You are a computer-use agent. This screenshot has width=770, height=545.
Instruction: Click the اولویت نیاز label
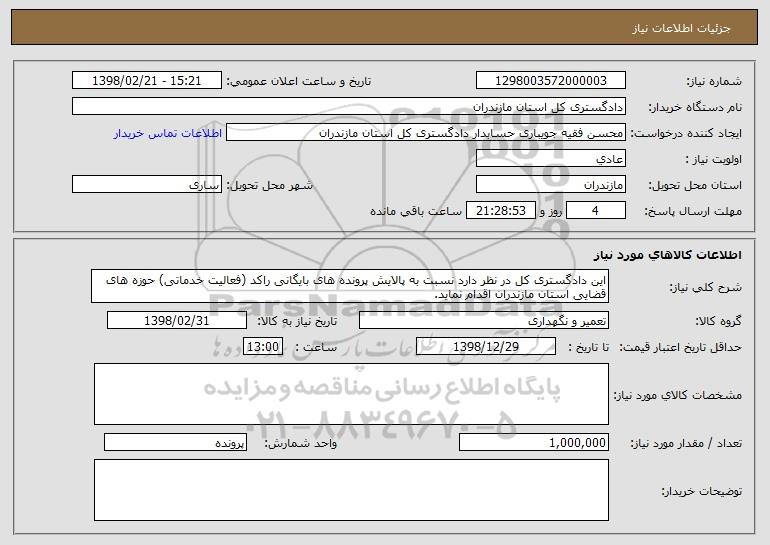click(x=714, y=159)
